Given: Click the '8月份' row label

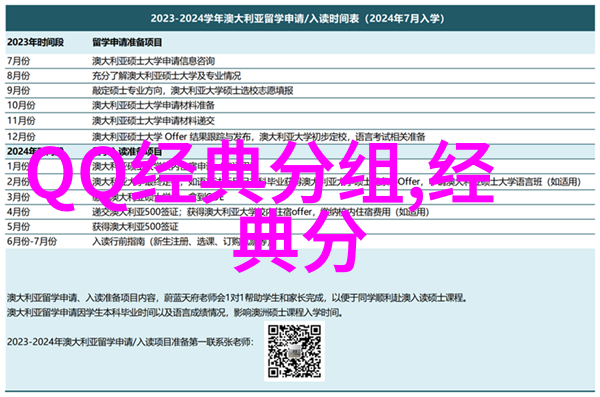Looking at the screenshot, I should (x=18, y=76).
